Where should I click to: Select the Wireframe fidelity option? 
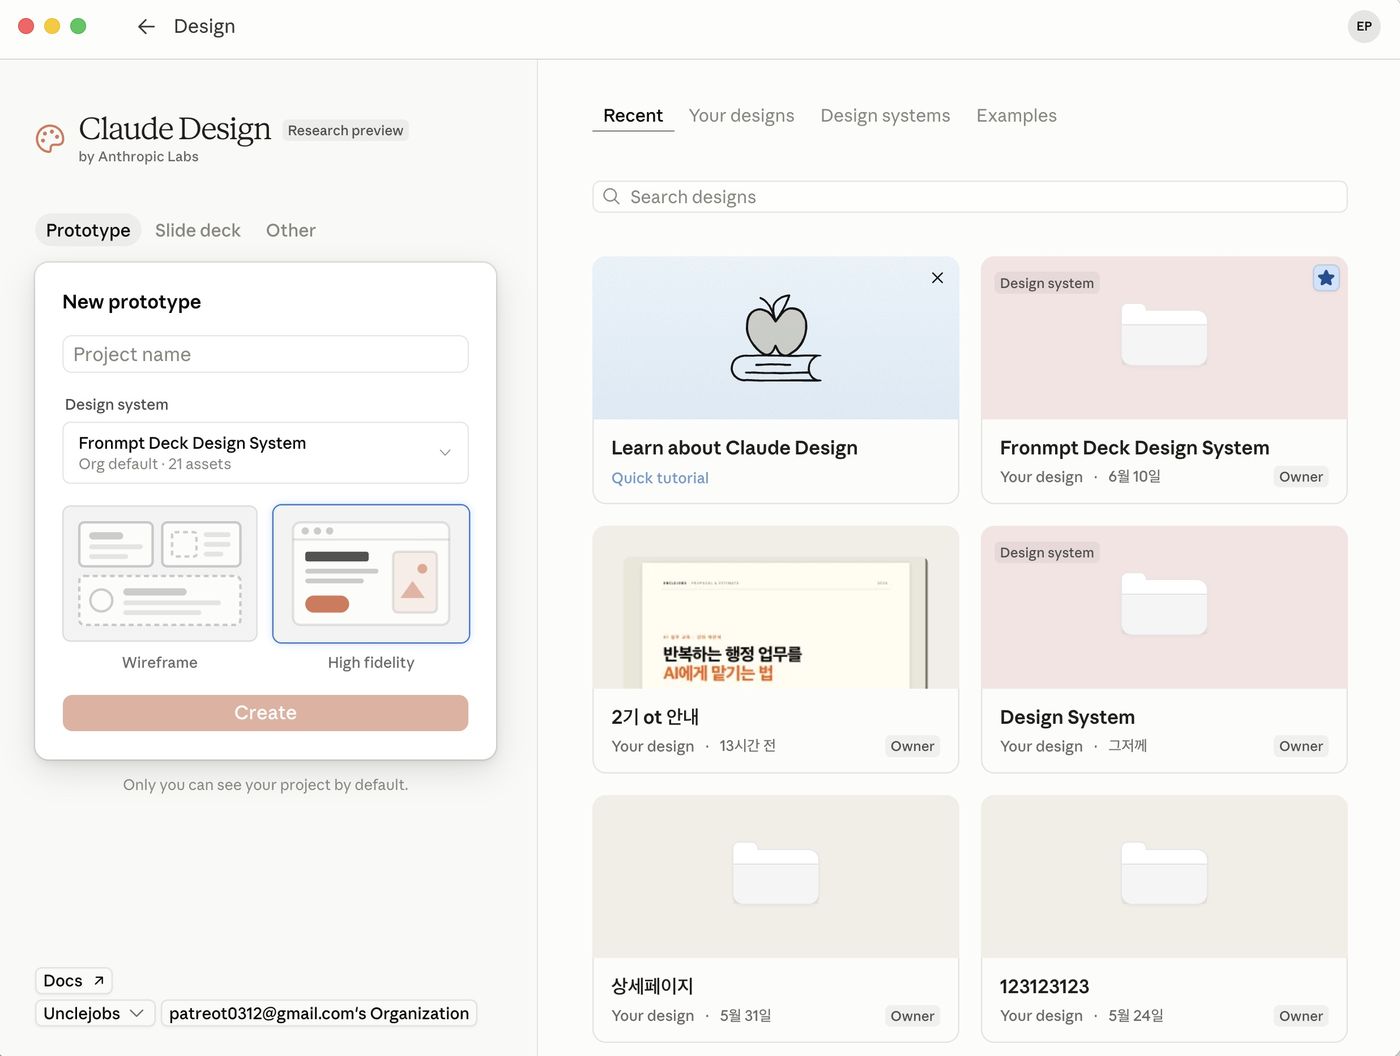click(160, 573)
